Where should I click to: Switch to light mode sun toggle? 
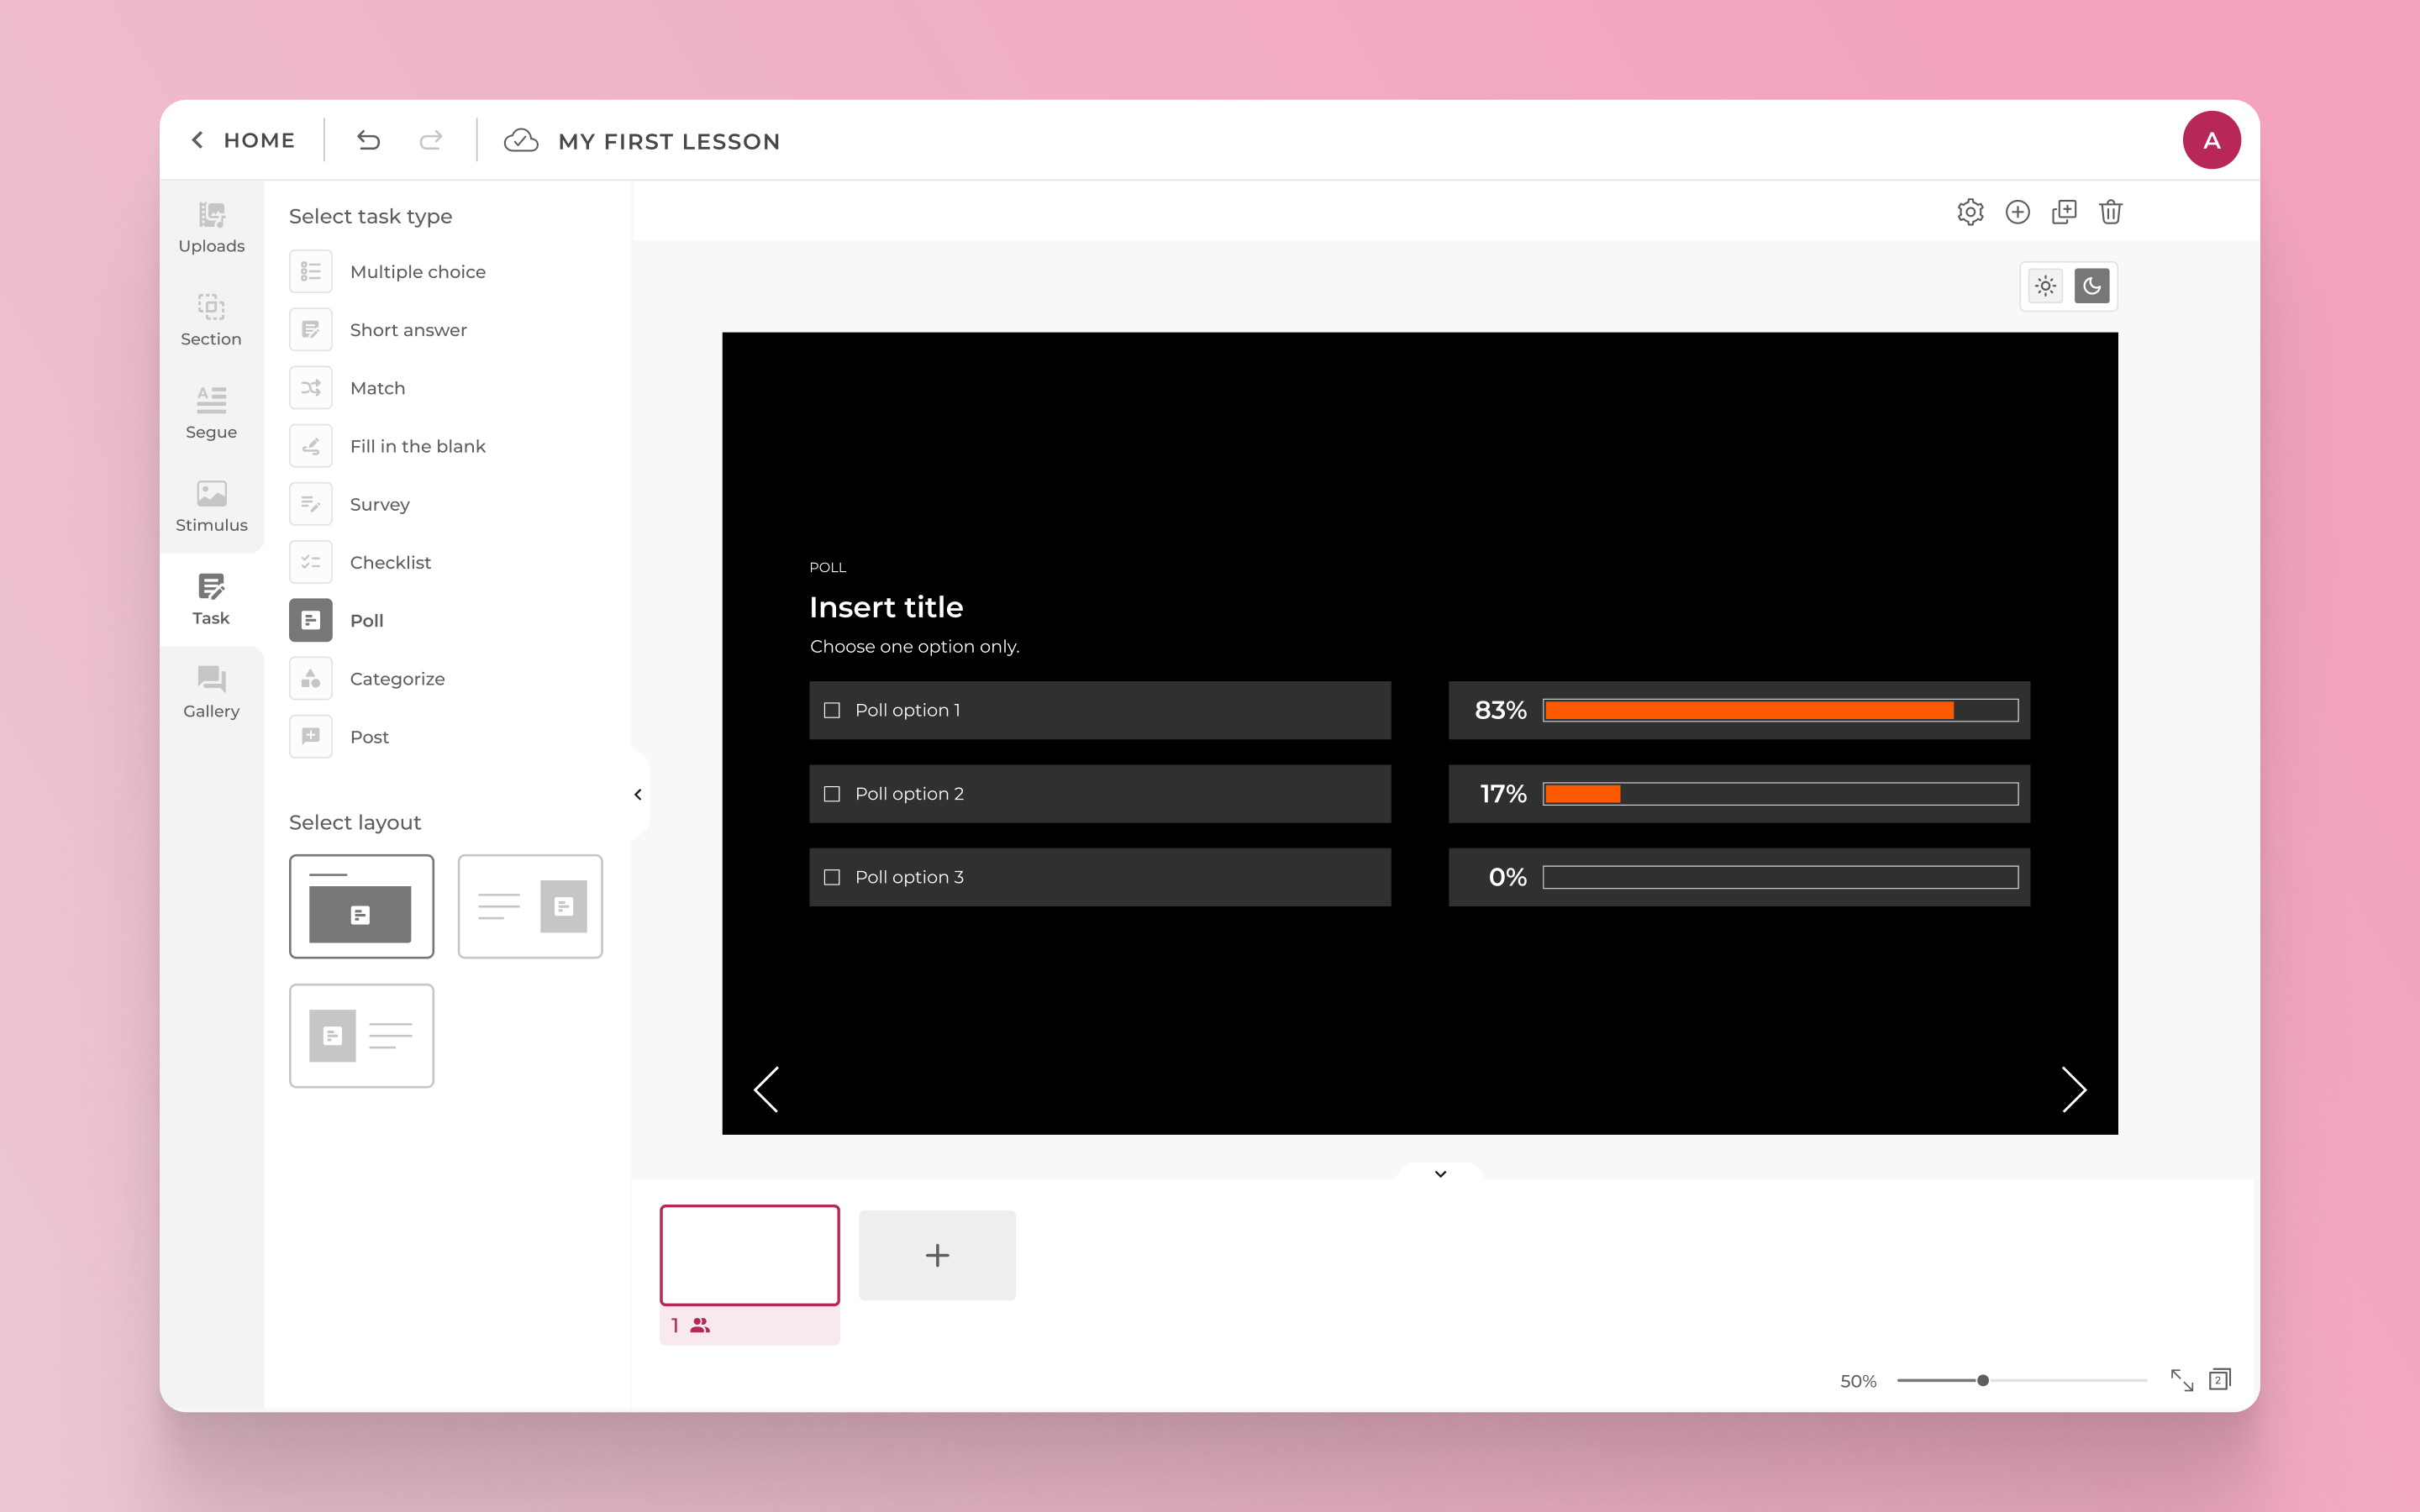click(x=2045, y=287)
